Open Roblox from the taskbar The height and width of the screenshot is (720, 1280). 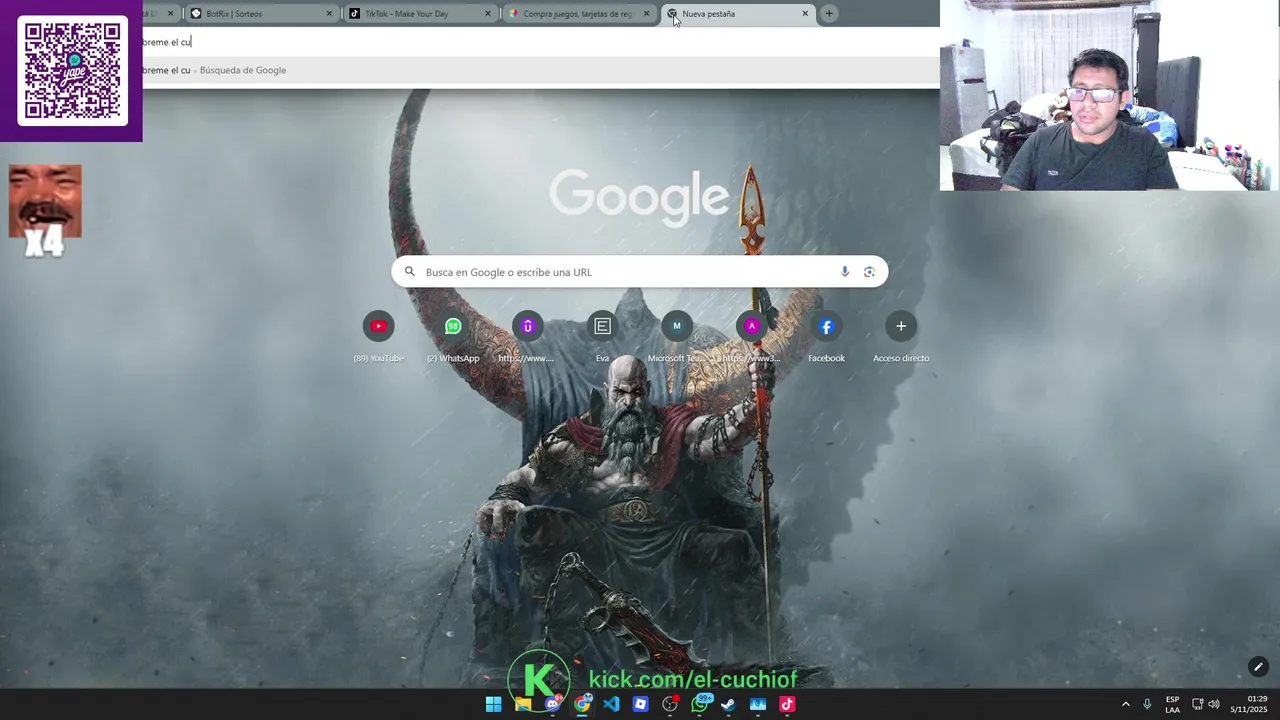click(641, 704)
